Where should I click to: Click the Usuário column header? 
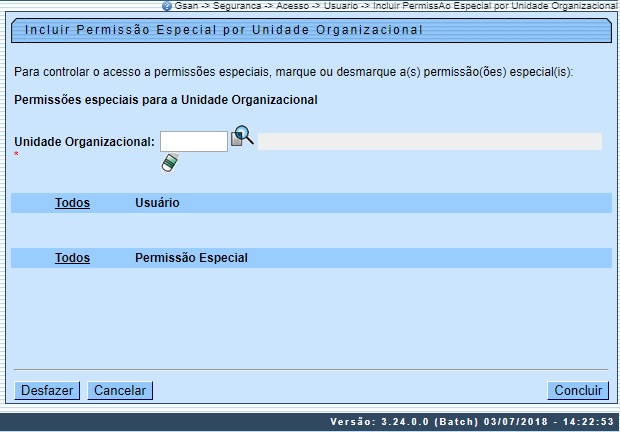(x=157, y=203)
